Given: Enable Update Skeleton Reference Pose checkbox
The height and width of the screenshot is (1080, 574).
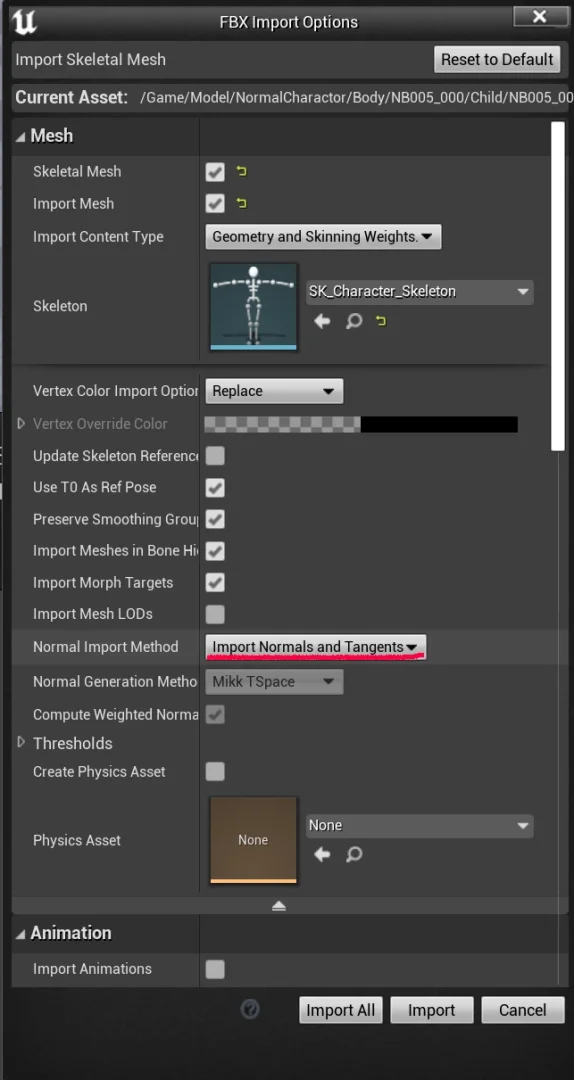Looking at the screenshot, I should point(215,456).
